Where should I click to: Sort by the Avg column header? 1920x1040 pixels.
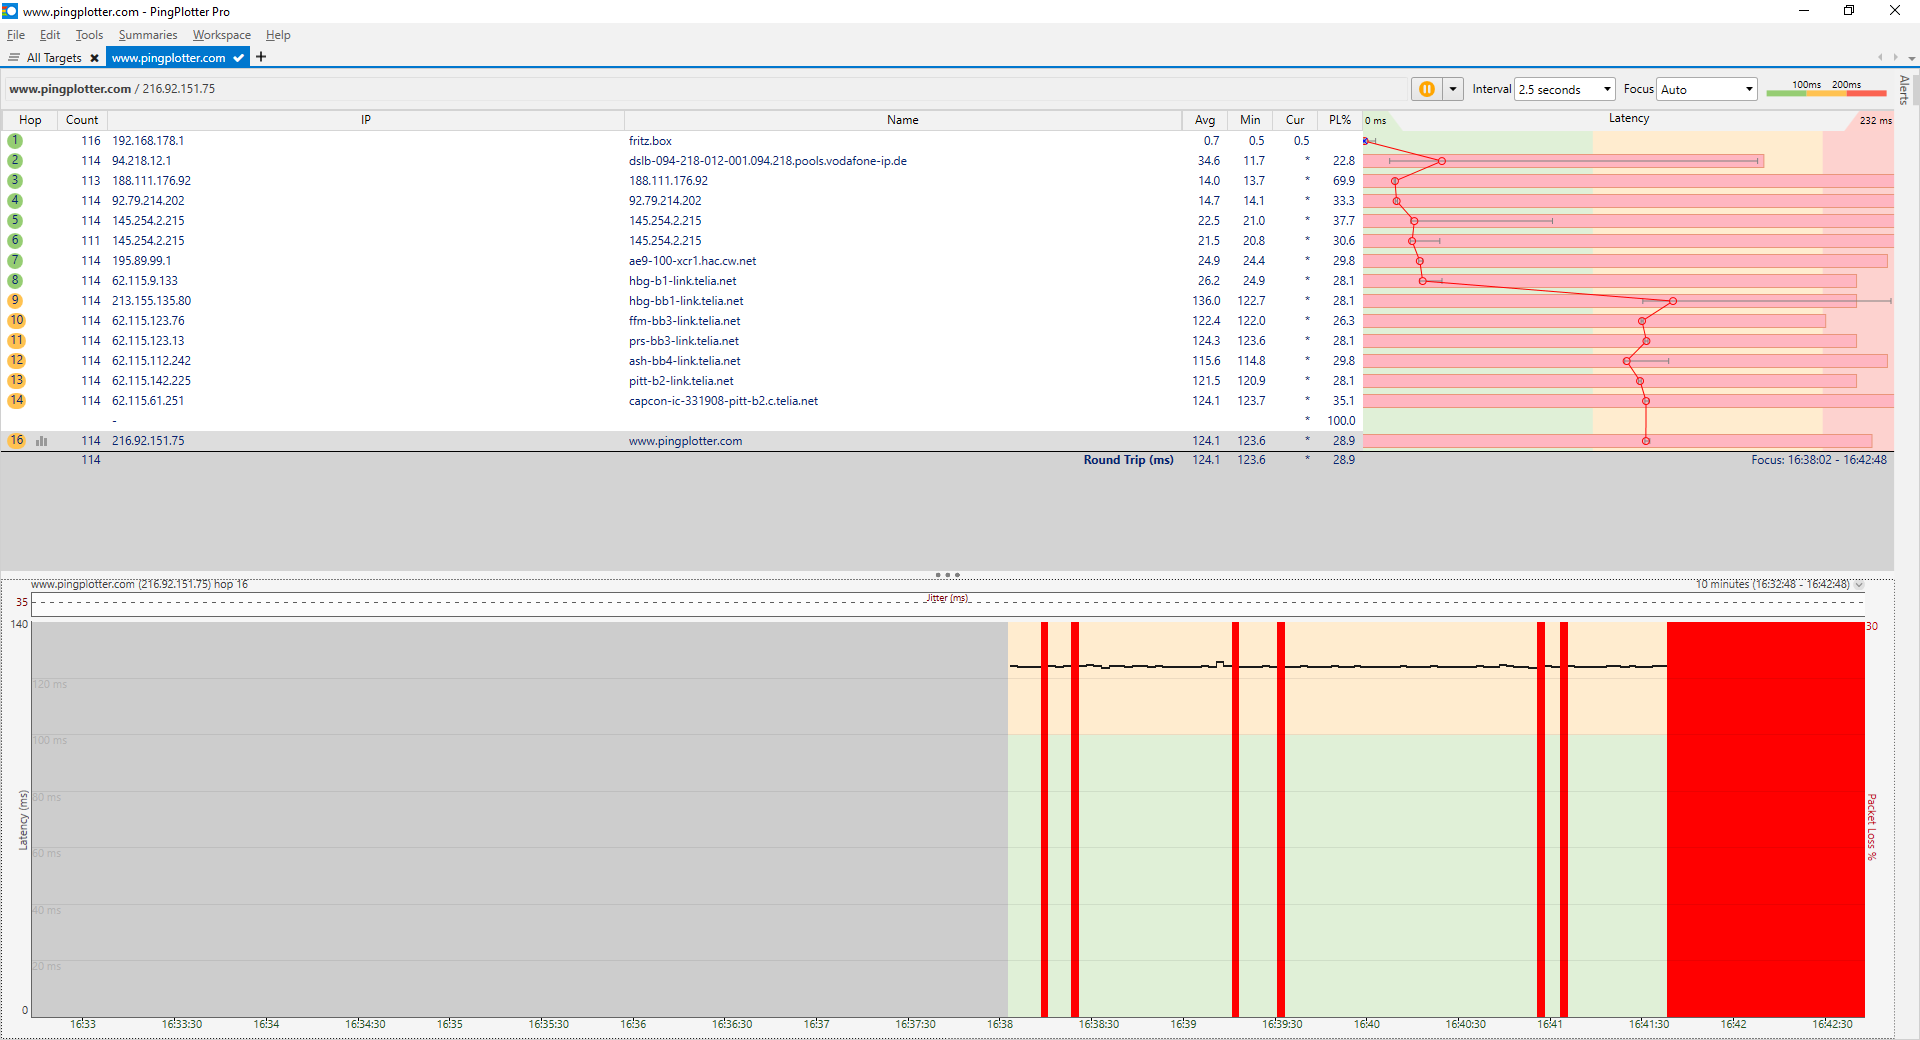click(x=1205, y=120)
